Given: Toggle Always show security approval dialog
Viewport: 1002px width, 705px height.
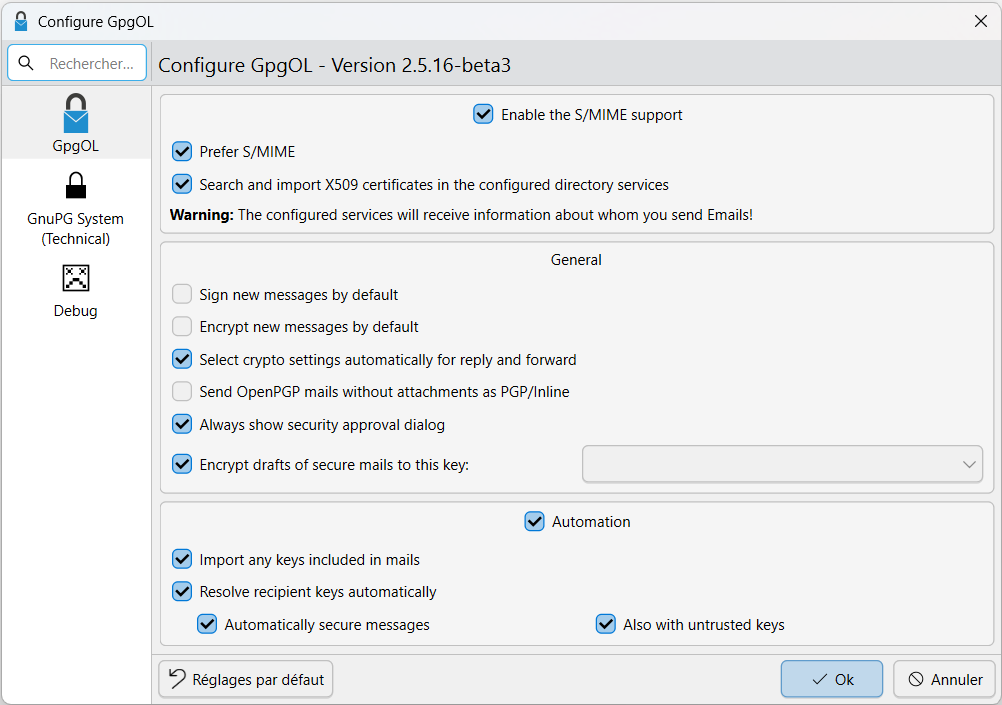Looking at the screenshot, I should click(x=182, y=425).
